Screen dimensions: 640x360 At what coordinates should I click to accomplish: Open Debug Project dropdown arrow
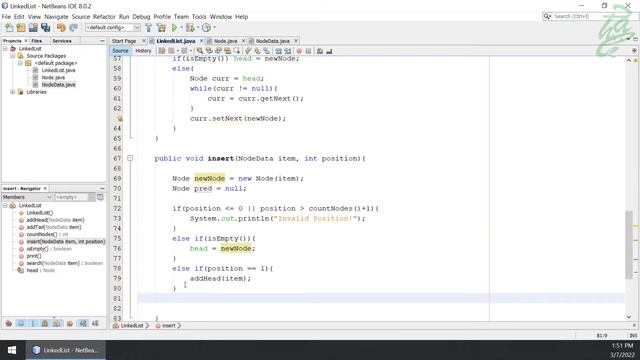pyautogui.click(x=198, y=27)
